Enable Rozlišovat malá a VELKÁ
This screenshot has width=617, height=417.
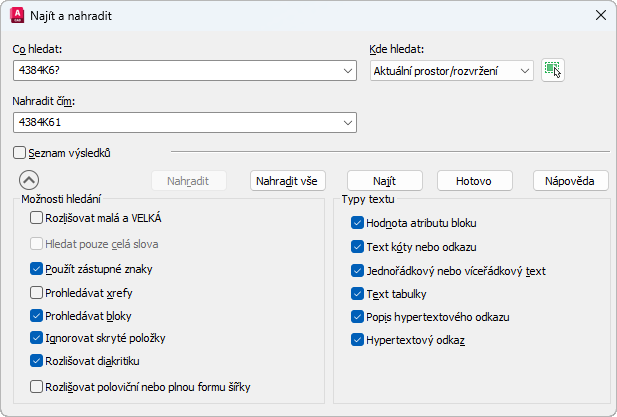click(x=37, y=217)
